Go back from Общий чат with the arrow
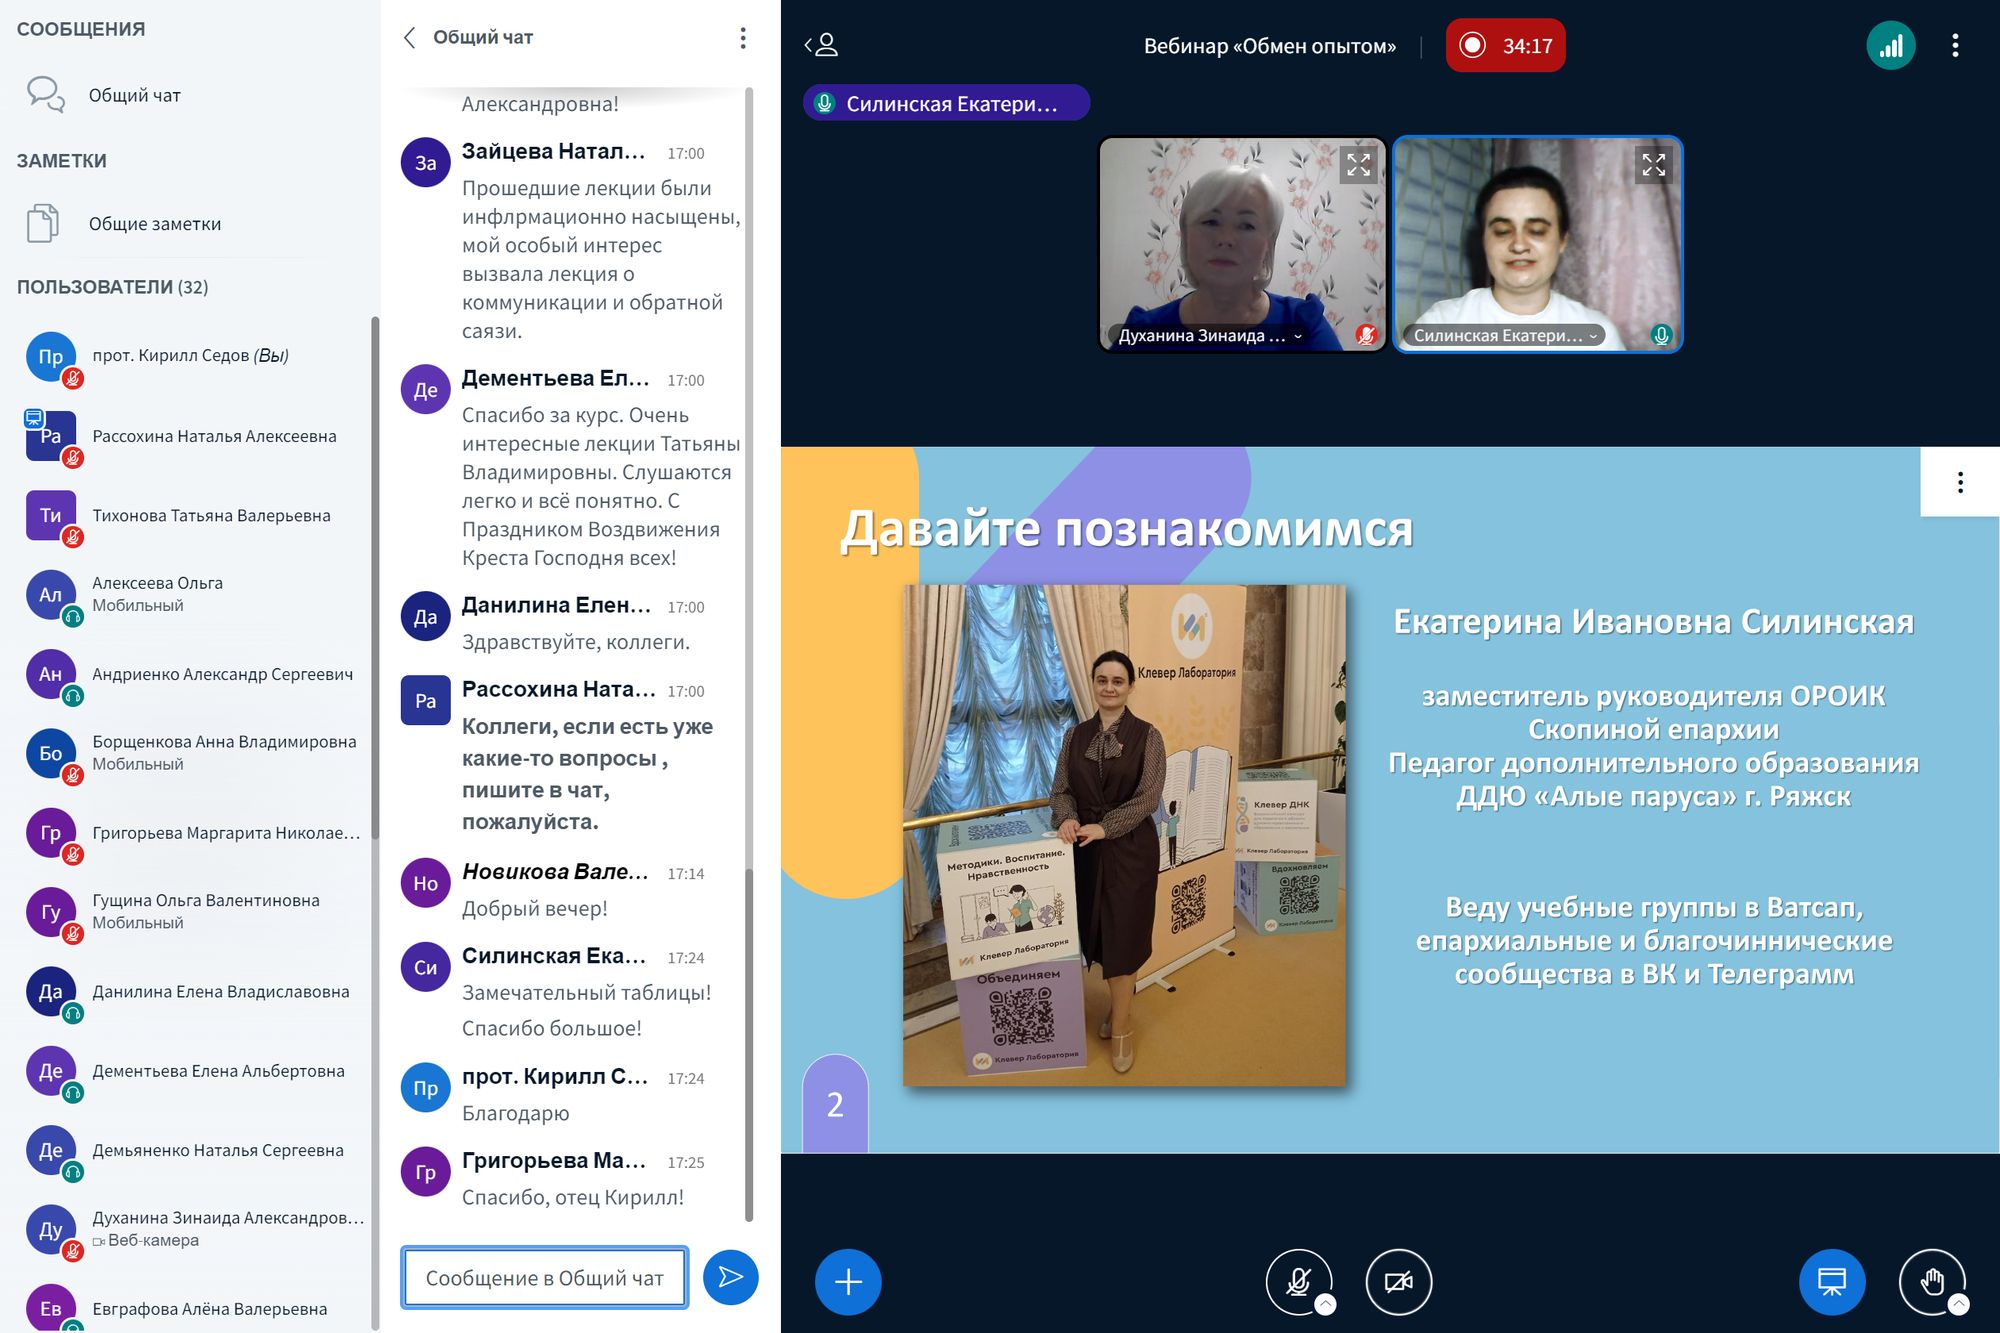The image size is (2000, 1333). (x=409, y=38)
